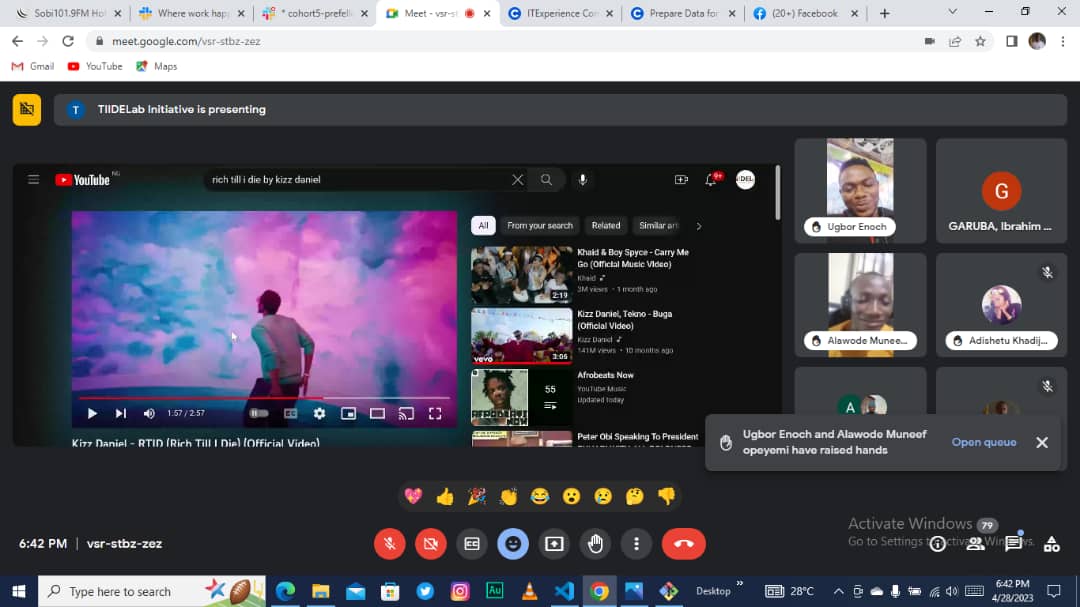Select the All filter chip
1080x607 pixels.
[483, 225]
